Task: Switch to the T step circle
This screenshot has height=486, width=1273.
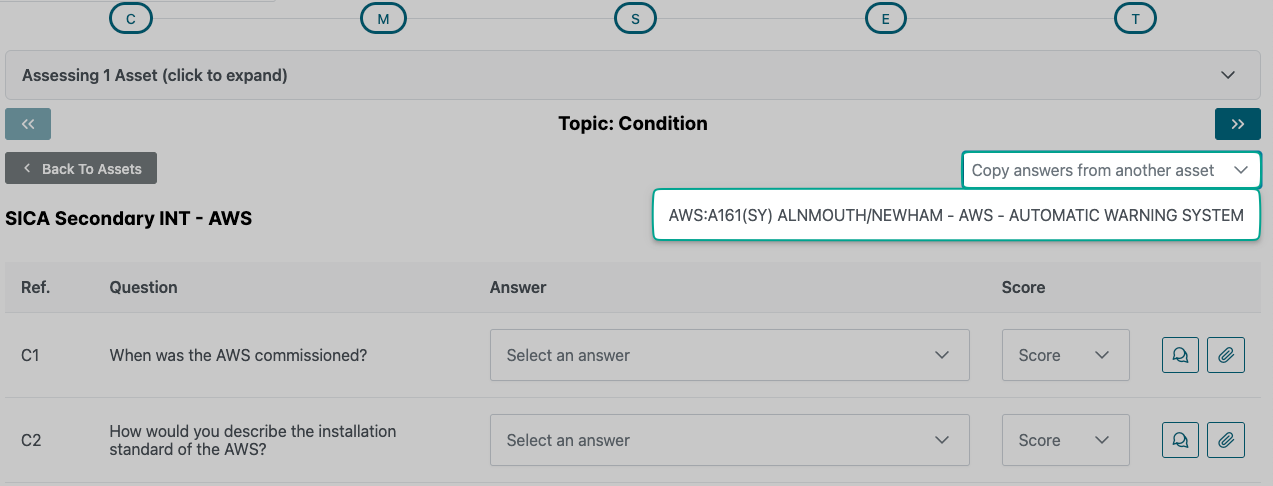Action: click(1135, 18)
